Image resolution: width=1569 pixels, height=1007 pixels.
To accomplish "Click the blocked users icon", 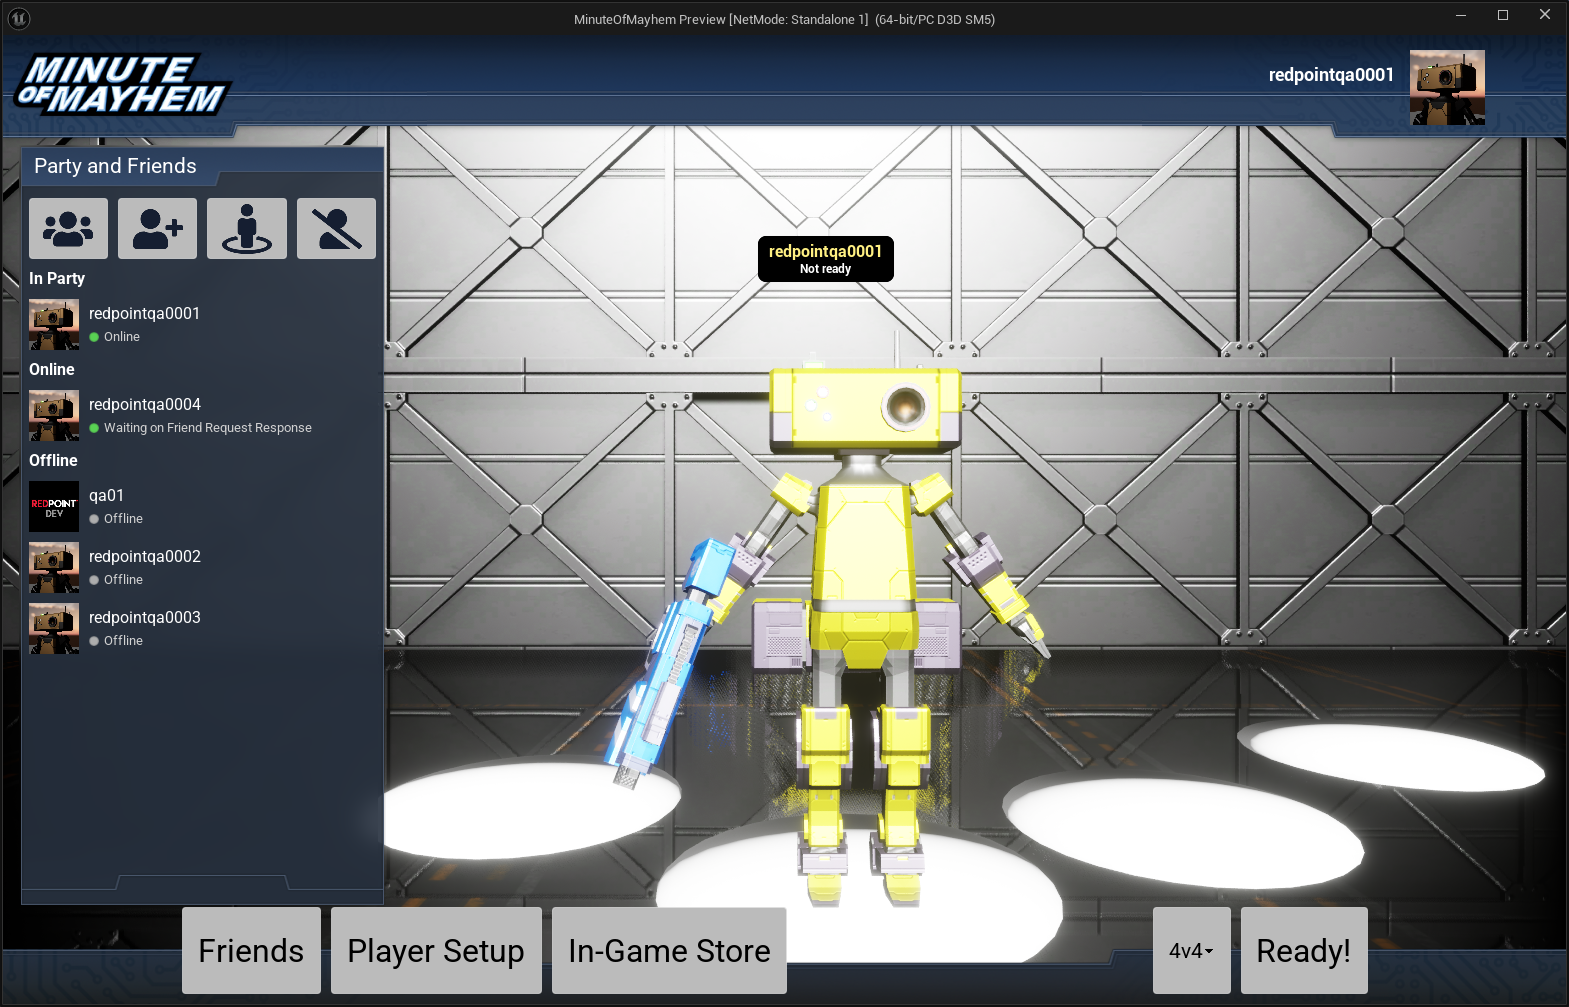I will [336, 228].
